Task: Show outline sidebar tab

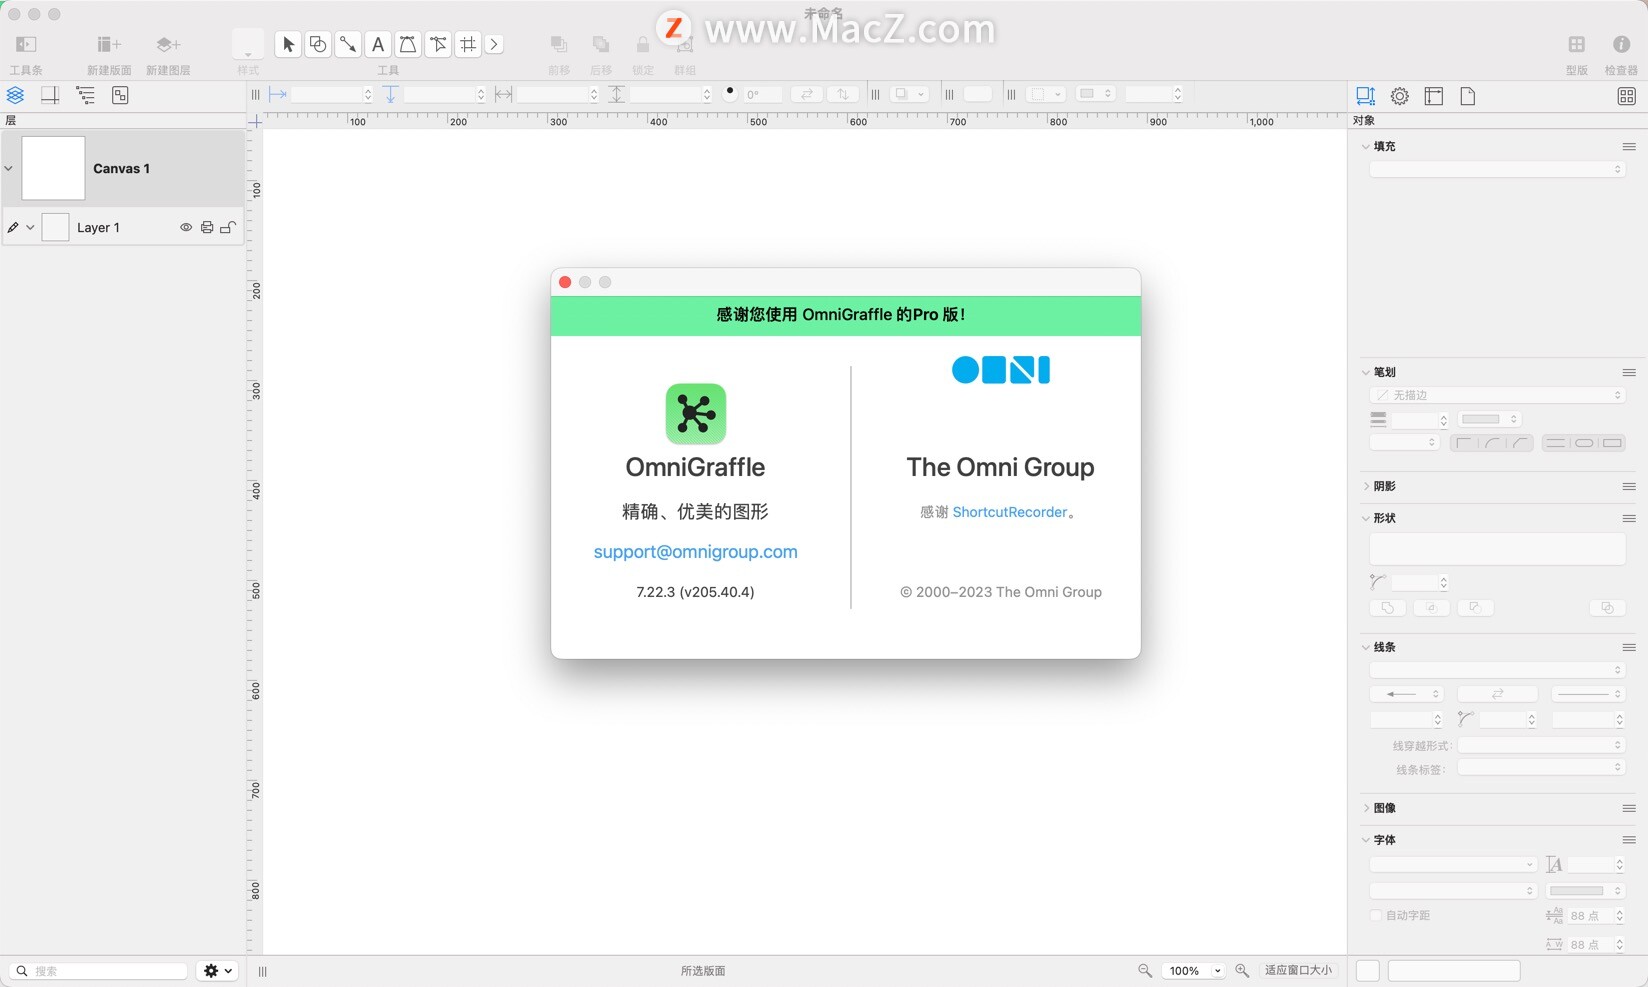Action: [85, 95]
